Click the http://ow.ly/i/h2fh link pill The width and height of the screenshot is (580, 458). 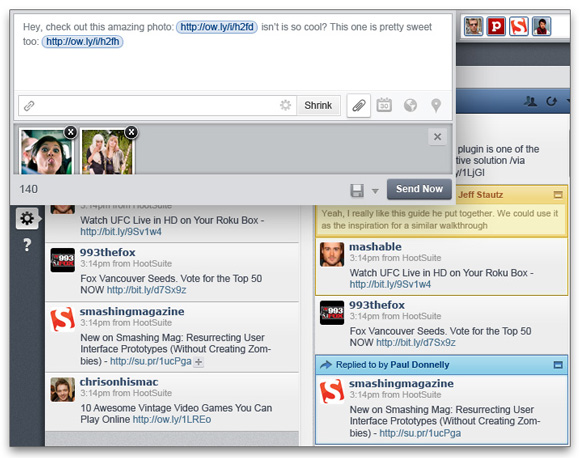tap(82, 41)
